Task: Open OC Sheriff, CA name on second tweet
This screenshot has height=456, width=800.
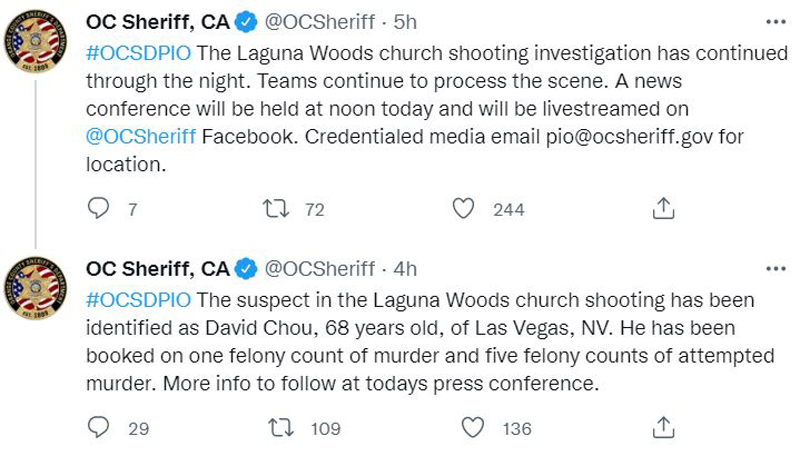Action: (x=158, y=269)
